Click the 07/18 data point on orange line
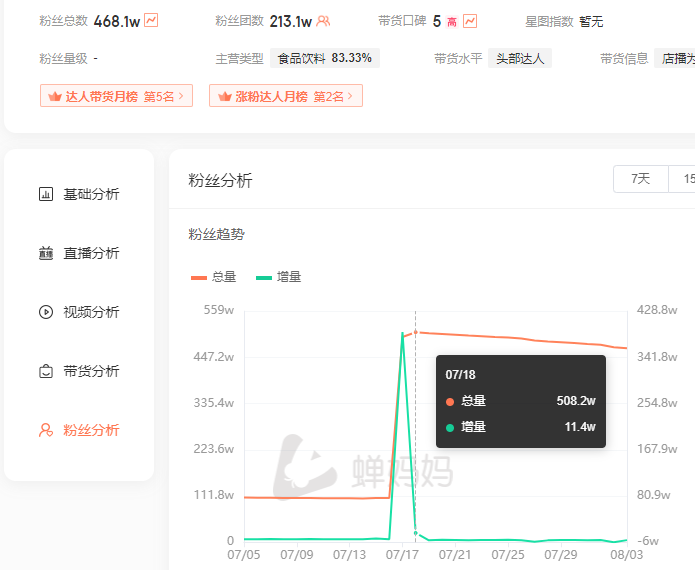695x570 pixels. 415,332
